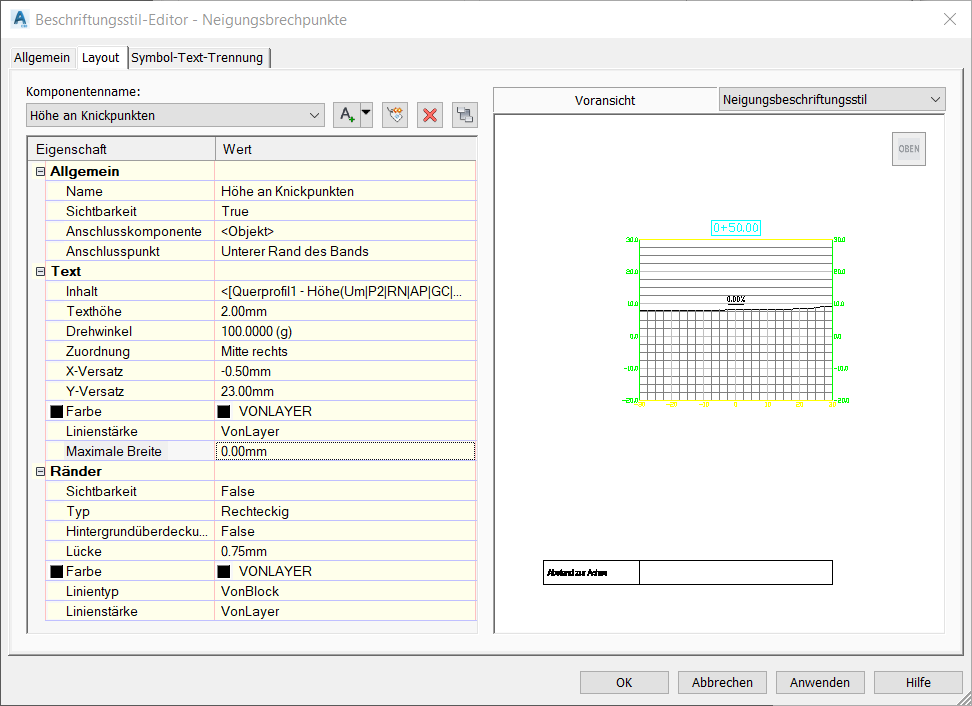Collapse the Ränder property group
The image size is (972, 706).
[x=40, y=471]
